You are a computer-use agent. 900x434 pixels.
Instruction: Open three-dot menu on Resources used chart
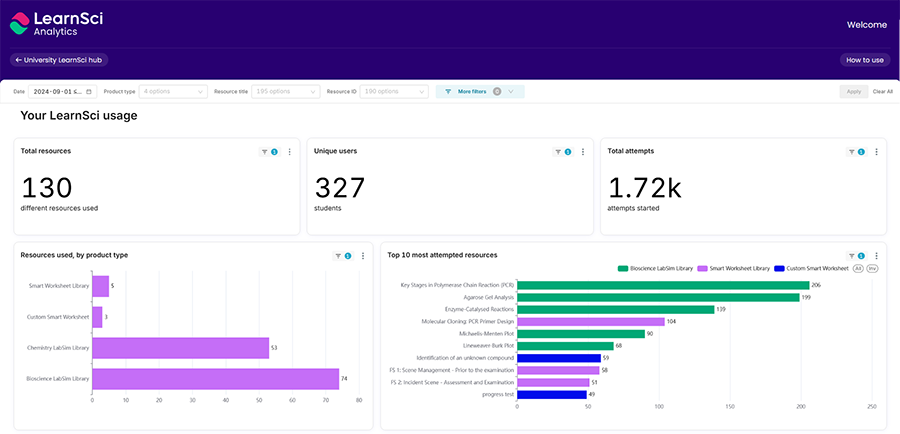click(363, 256)
